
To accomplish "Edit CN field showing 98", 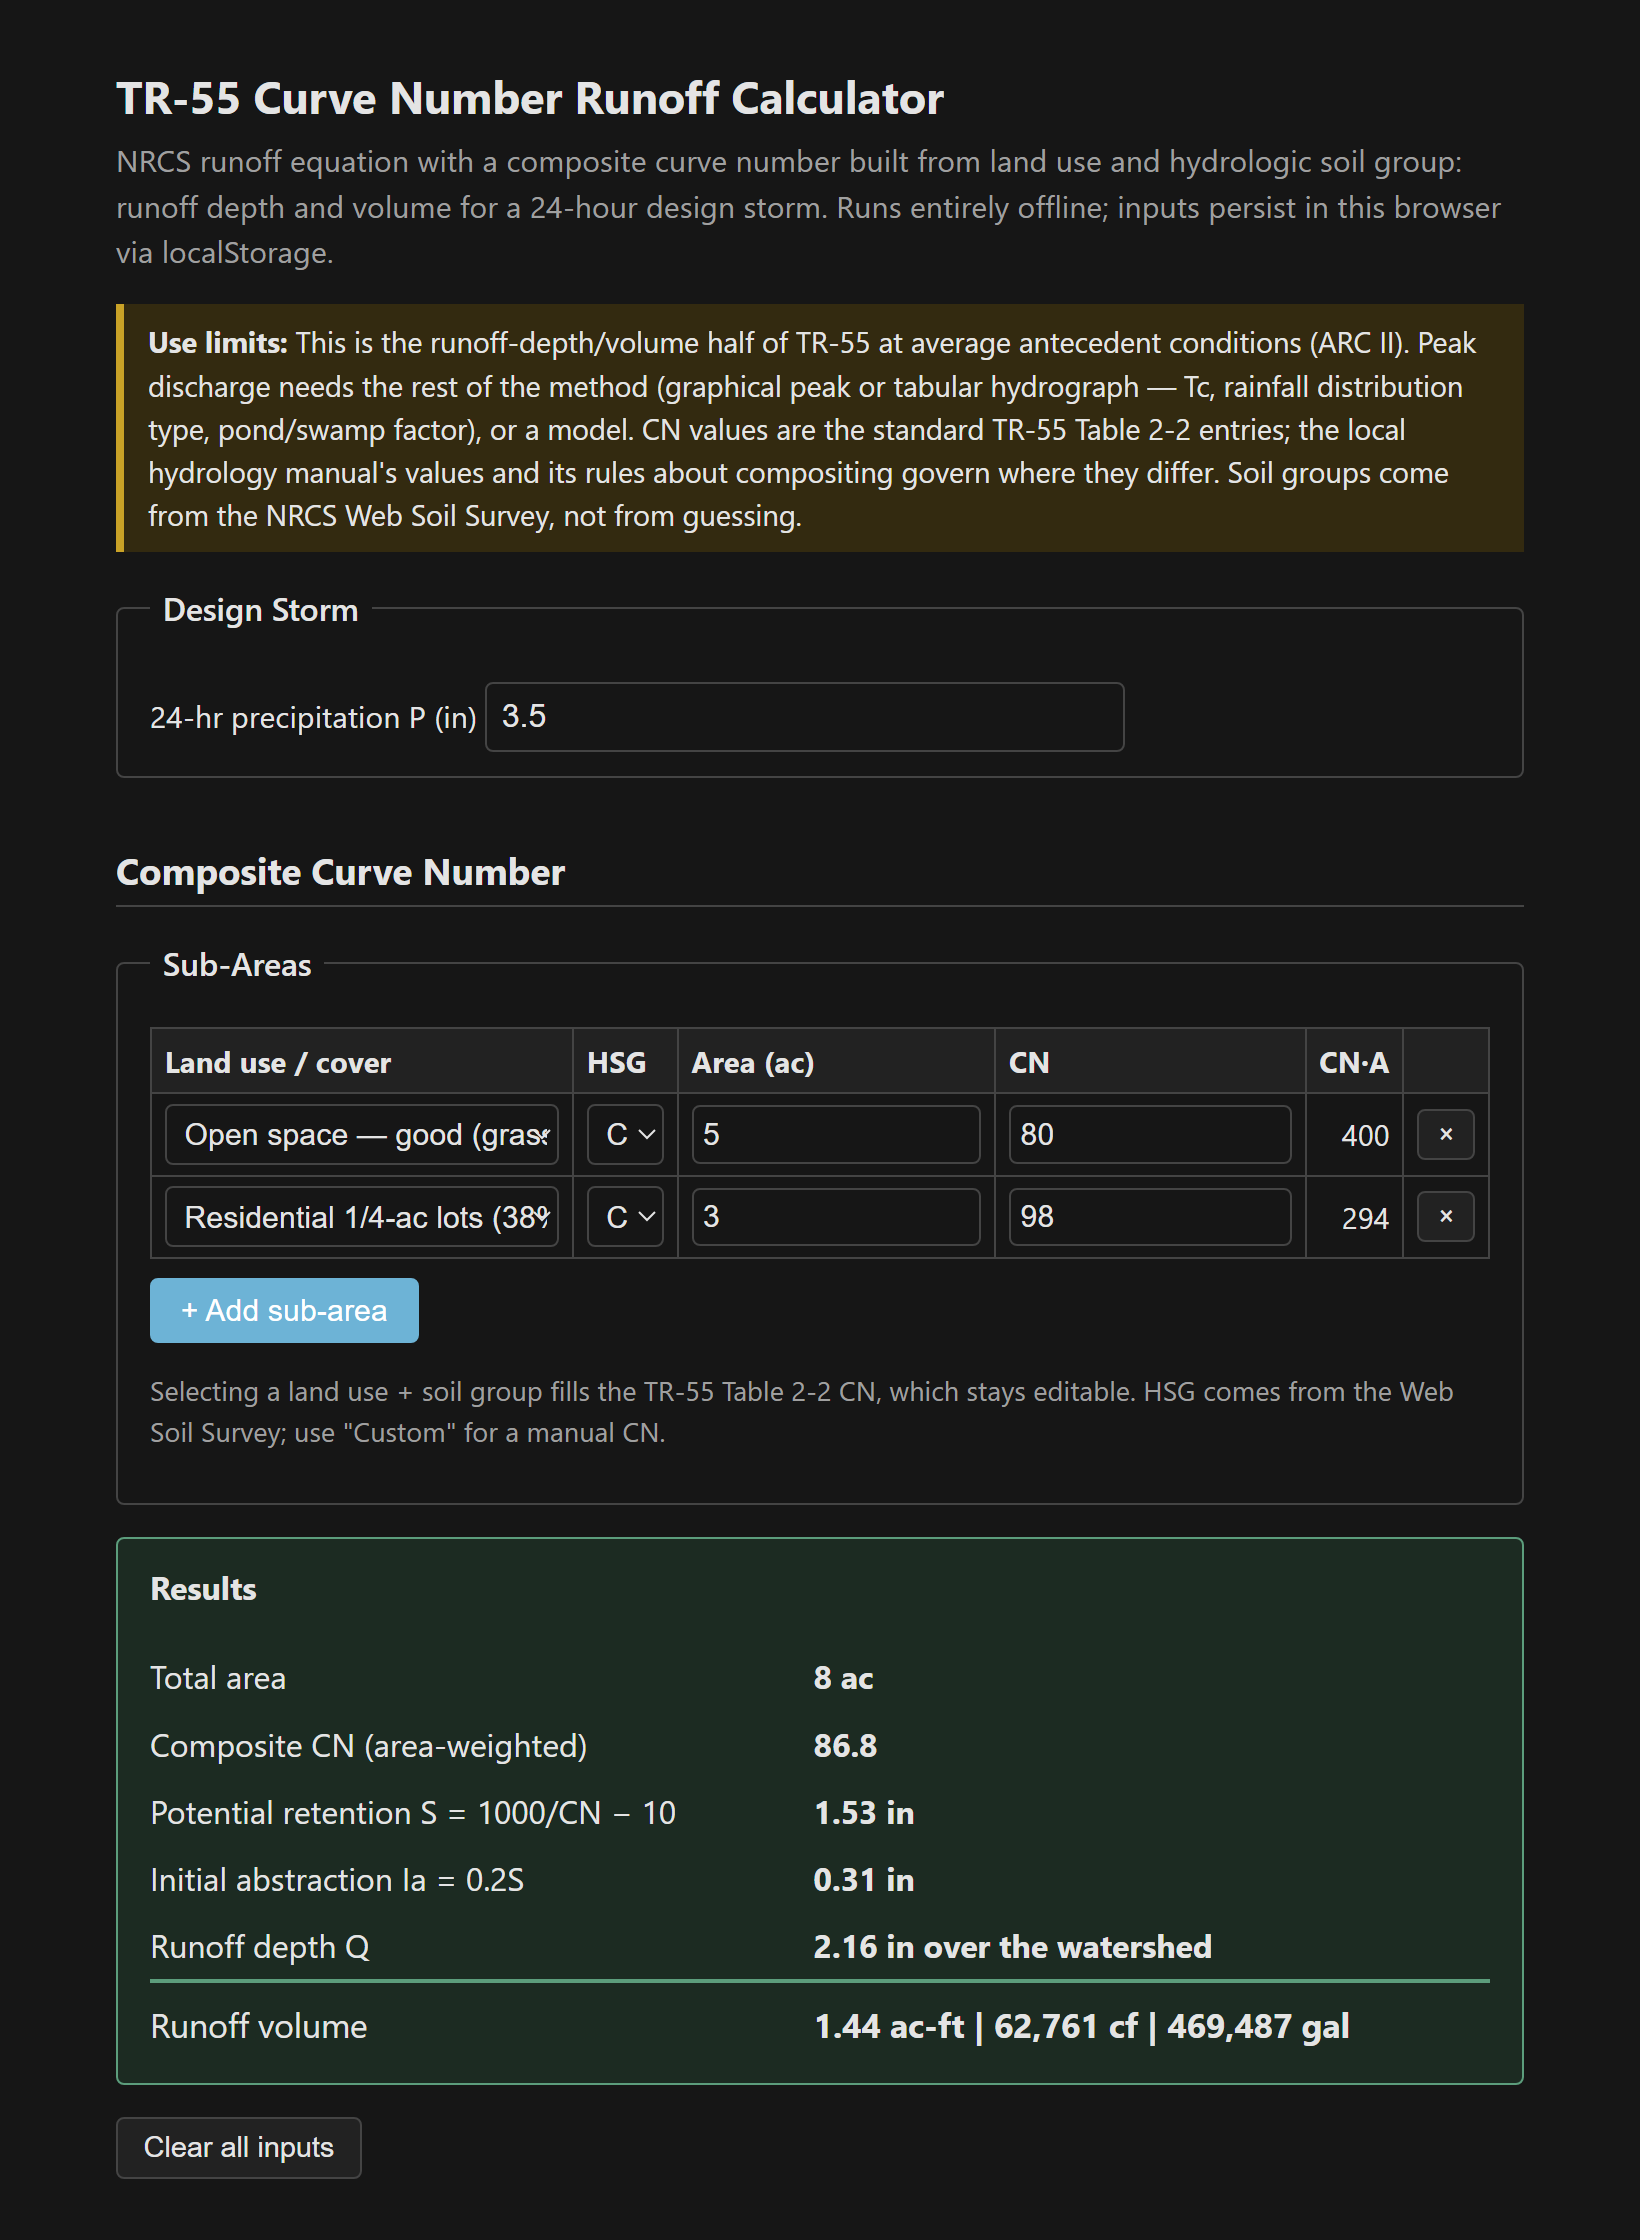I will pos(1150,1216).
